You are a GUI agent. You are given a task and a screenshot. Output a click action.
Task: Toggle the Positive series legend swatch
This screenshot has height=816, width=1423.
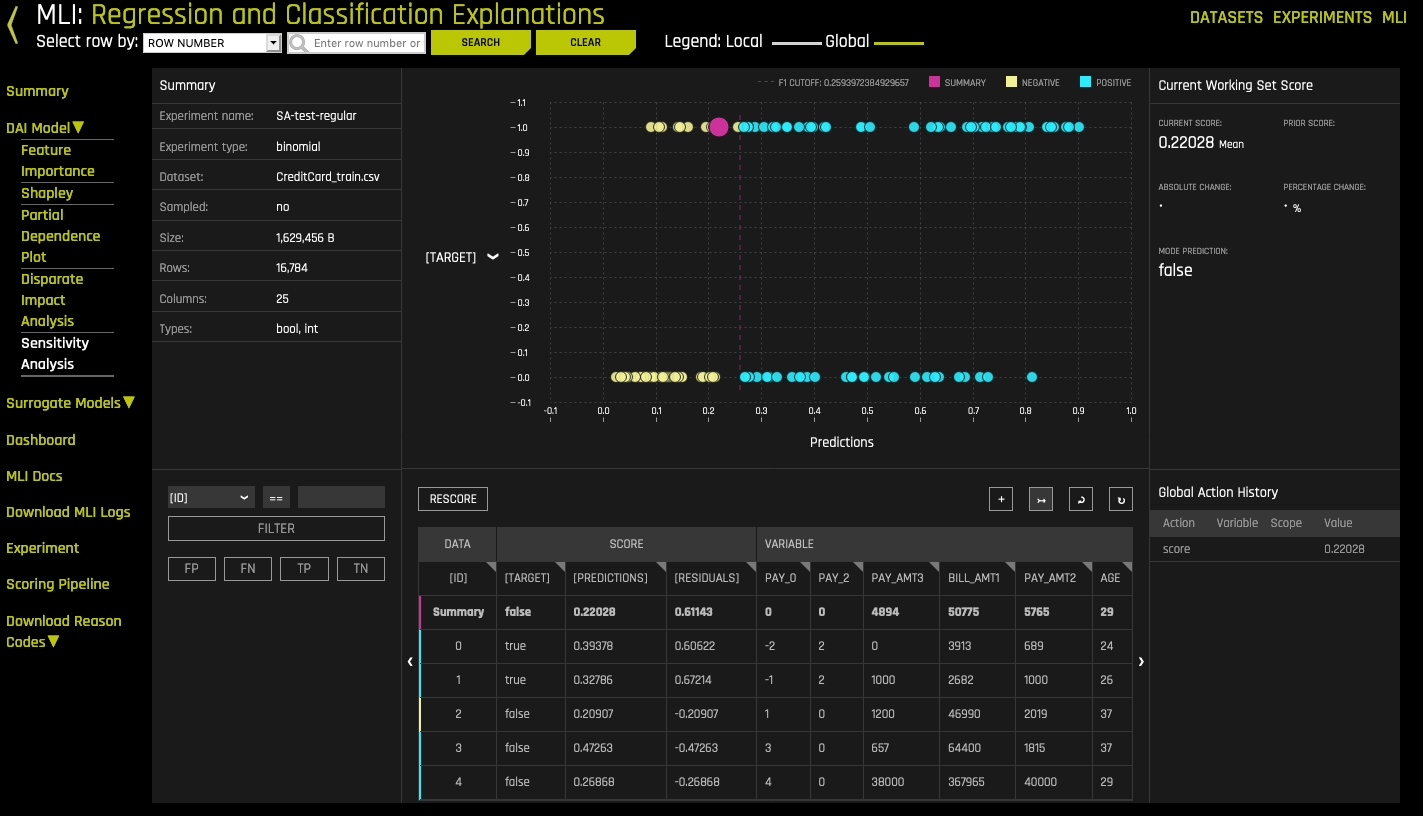pyautogui.click(x=1085, y=82)
